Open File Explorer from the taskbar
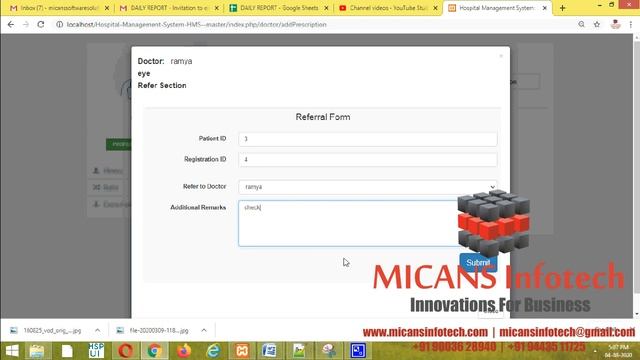Image resolution: width=640 pixels, height=360 pixels. (37, 351)
